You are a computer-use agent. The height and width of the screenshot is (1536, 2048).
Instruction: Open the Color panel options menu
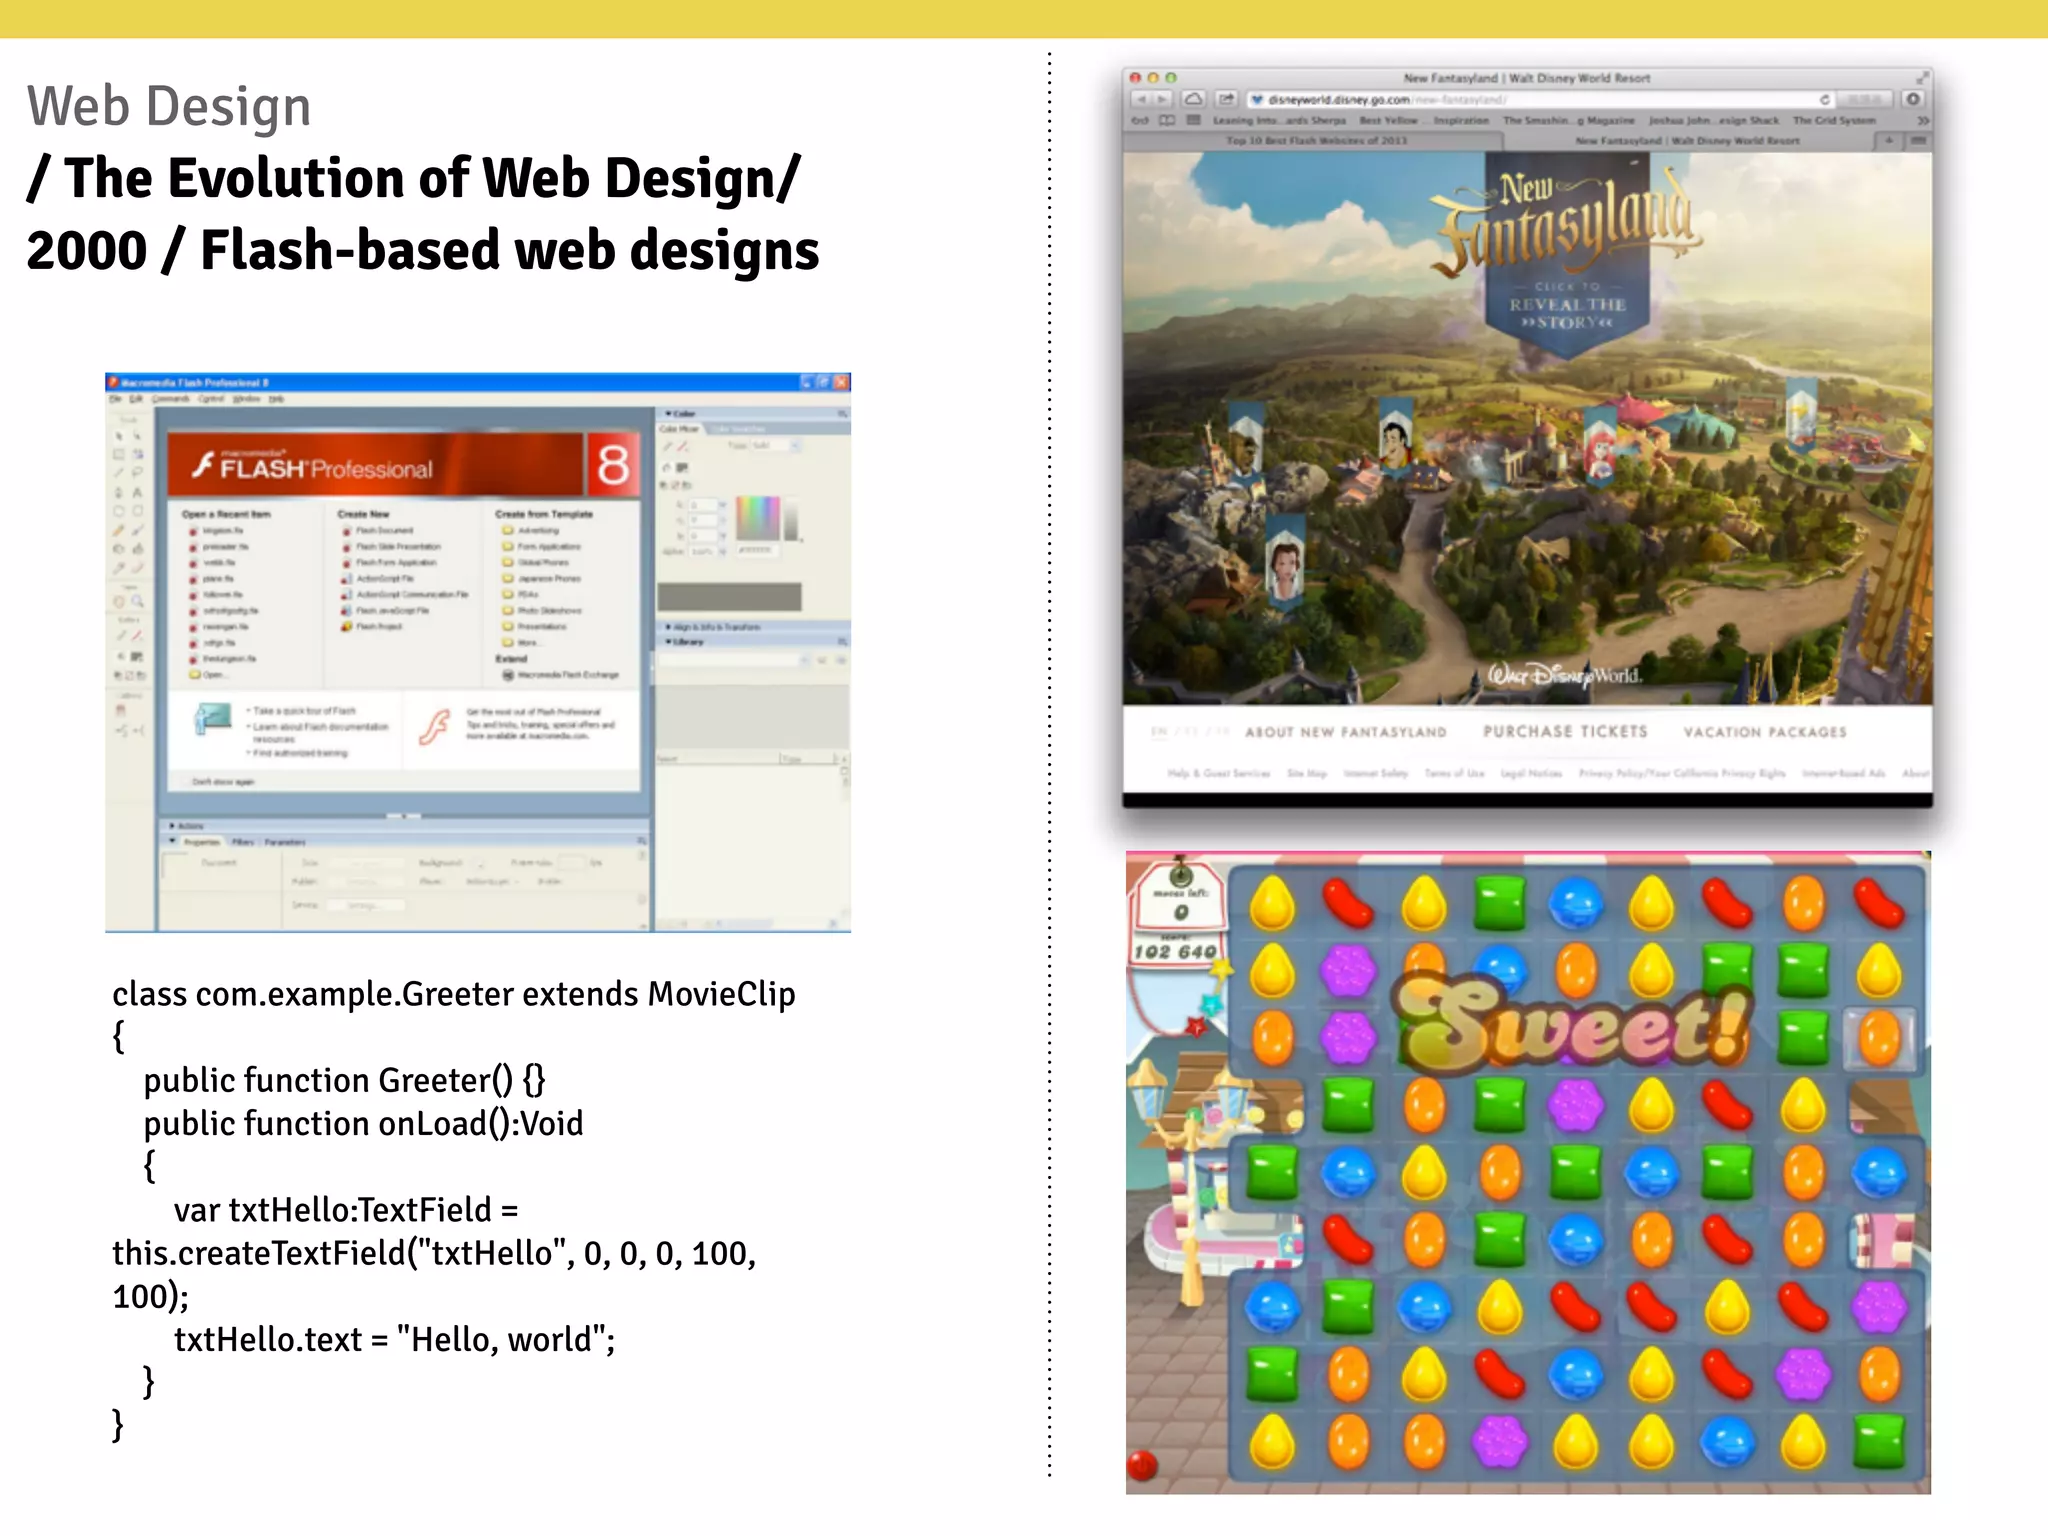(842, 413)
